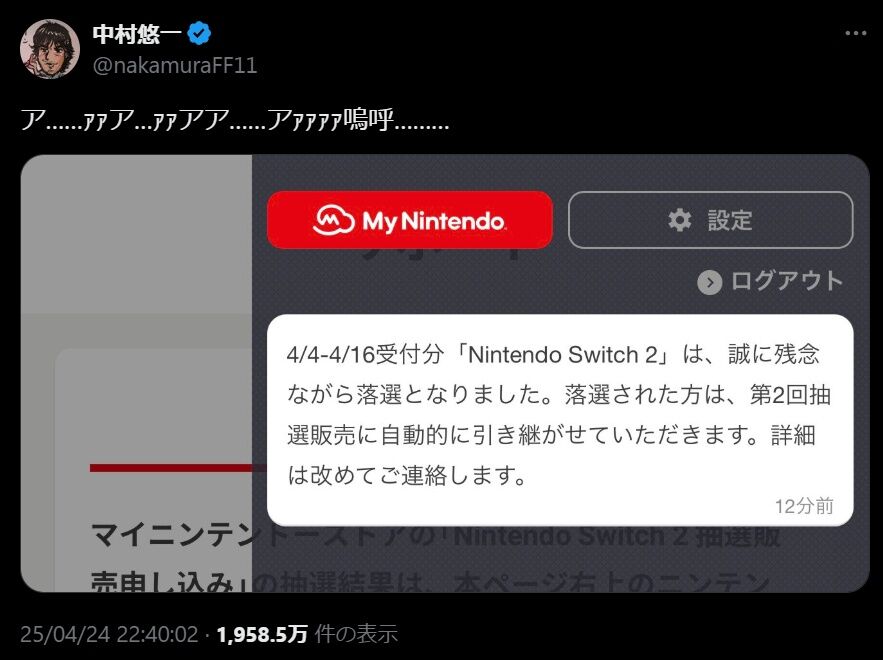Click the 12分前 notification timestamp
This screenshot has width=883, height=660.
point(804,506)
